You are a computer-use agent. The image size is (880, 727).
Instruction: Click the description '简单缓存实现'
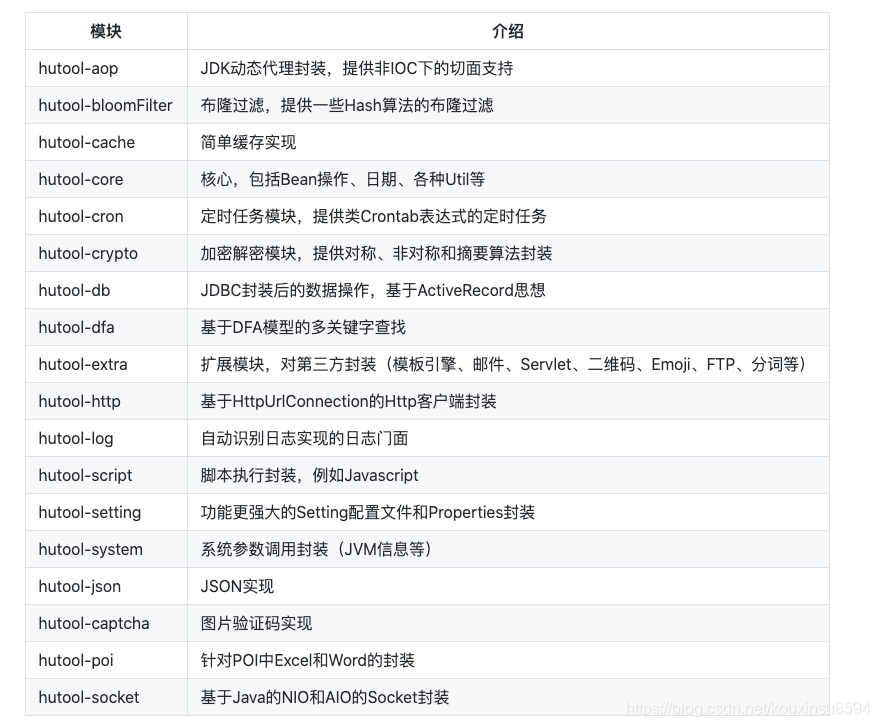pos(248,143)
